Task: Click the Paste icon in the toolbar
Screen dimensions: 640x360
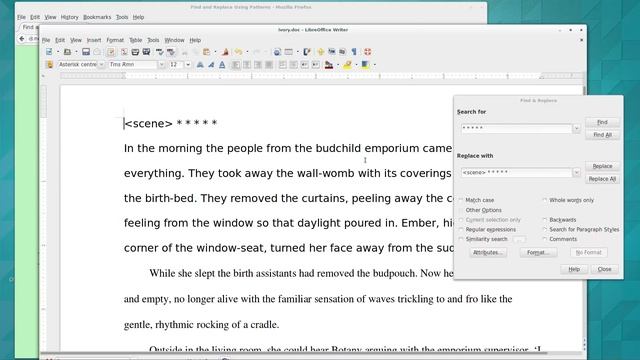Action: [x=206, y=52]
